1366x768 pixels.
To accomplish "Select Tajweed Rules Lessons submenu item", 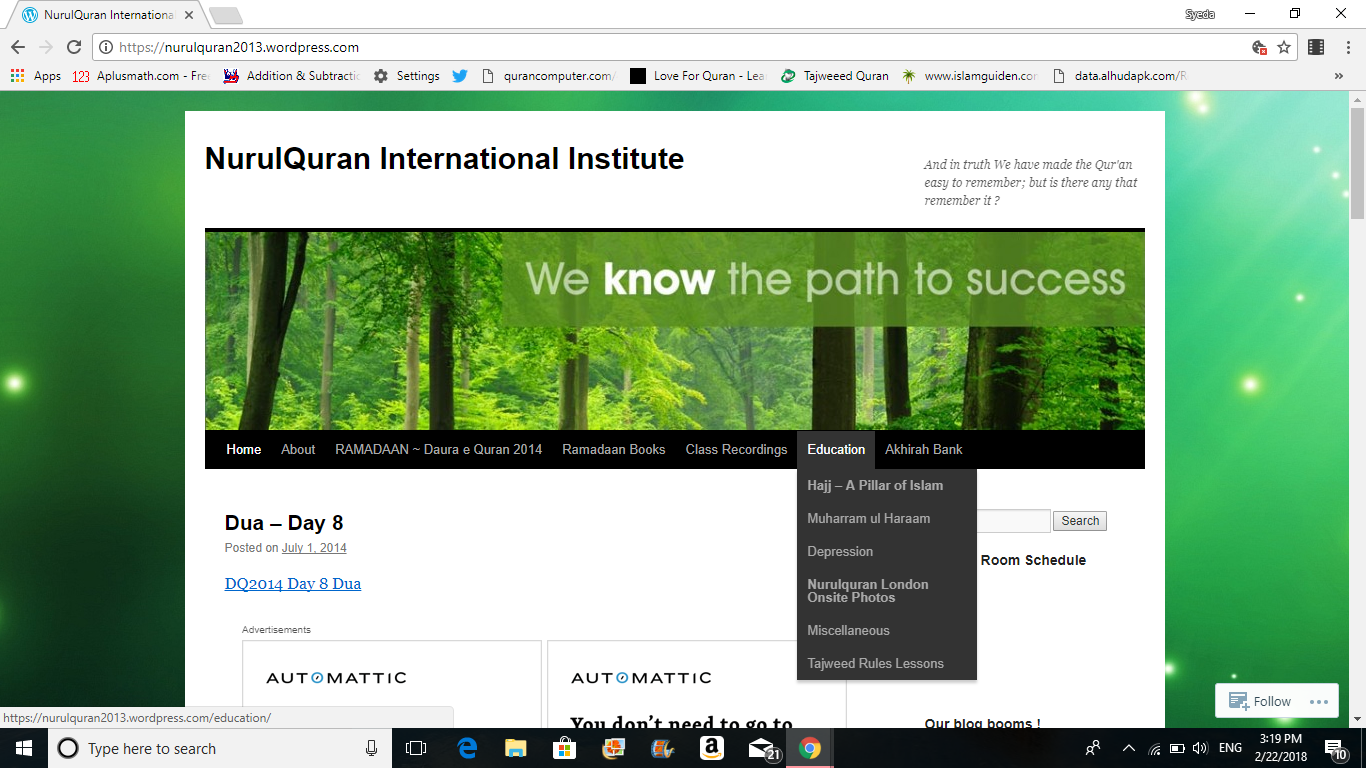I will point(875,663).
